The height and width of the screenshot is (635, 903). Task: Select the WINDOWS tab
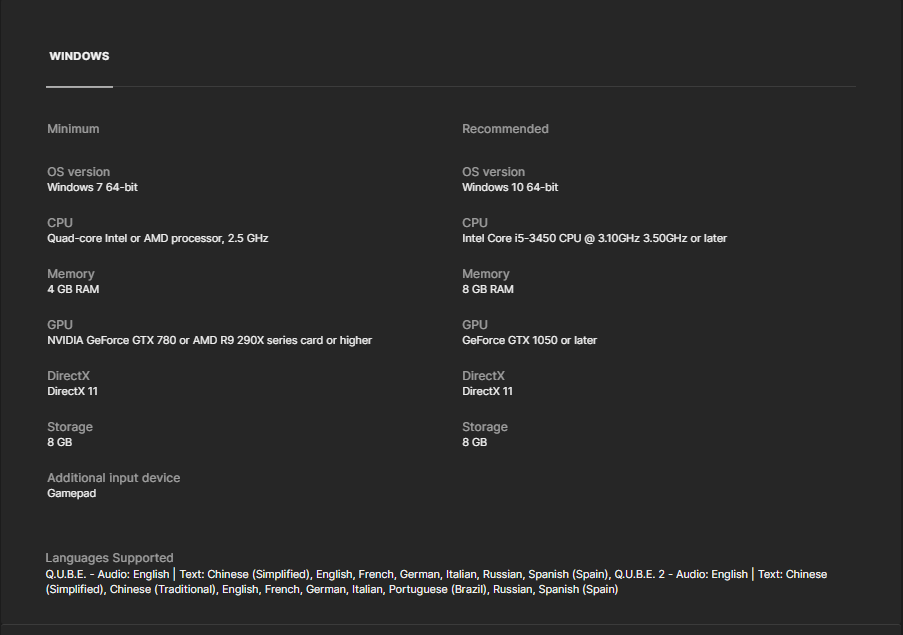79,57
